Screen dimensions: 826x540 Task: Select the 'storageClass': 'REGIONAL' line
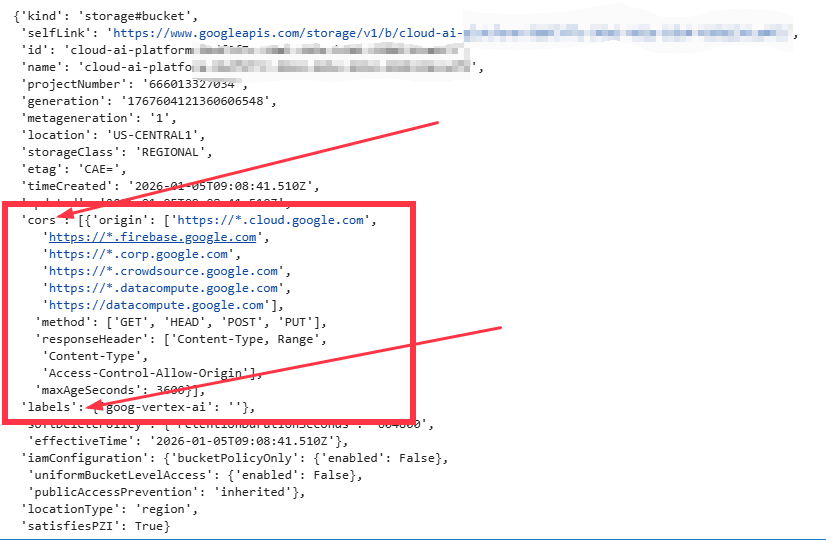[116, 152]
